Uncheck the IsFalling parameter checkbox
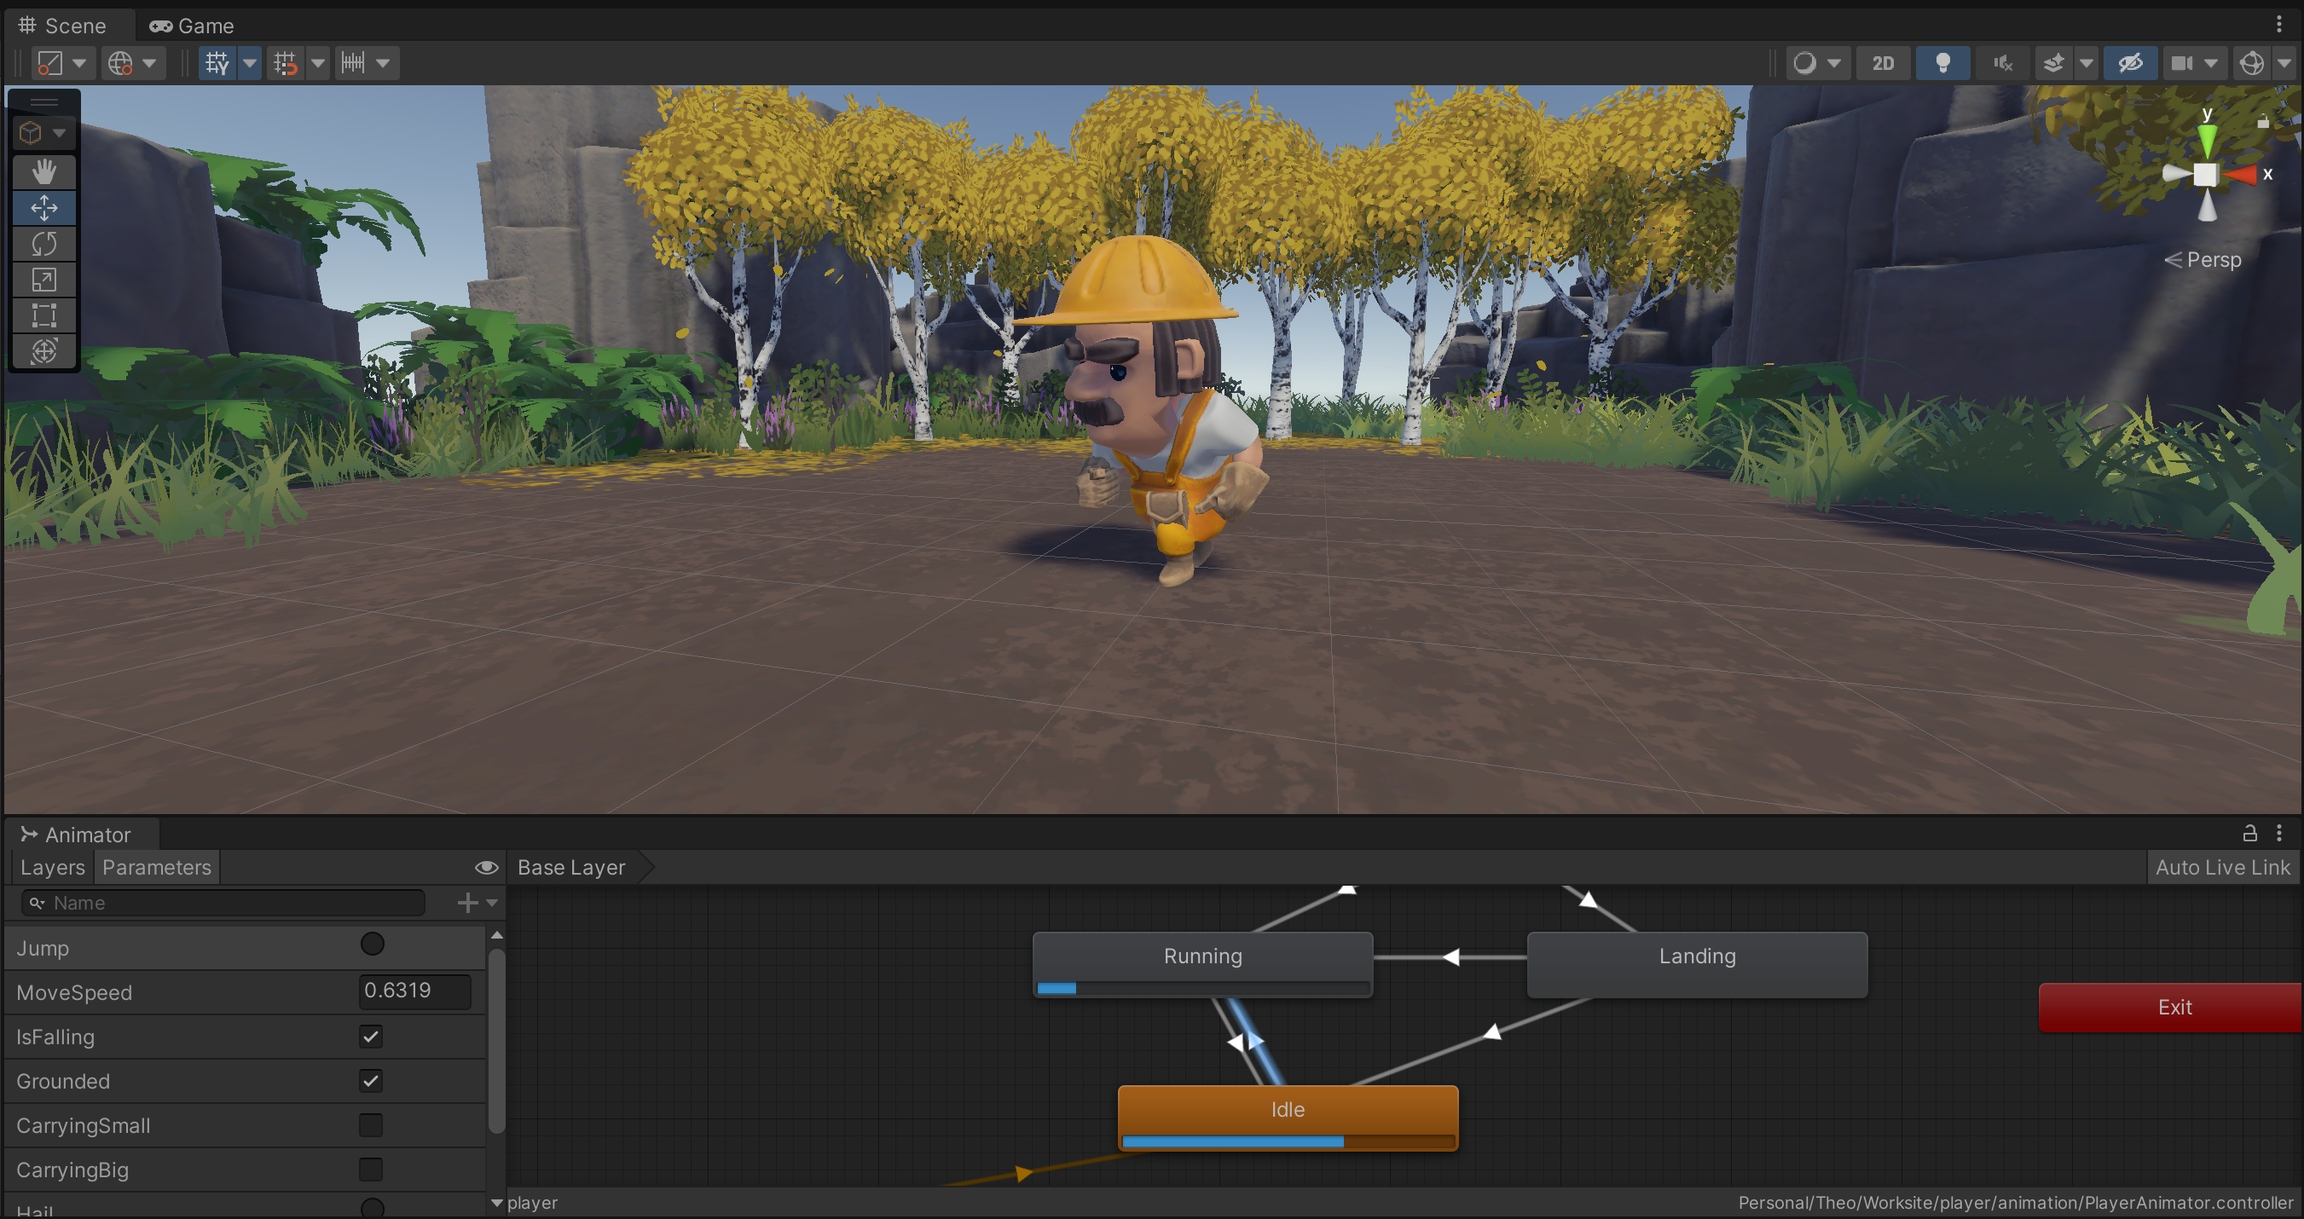 tap(371, 1036)
